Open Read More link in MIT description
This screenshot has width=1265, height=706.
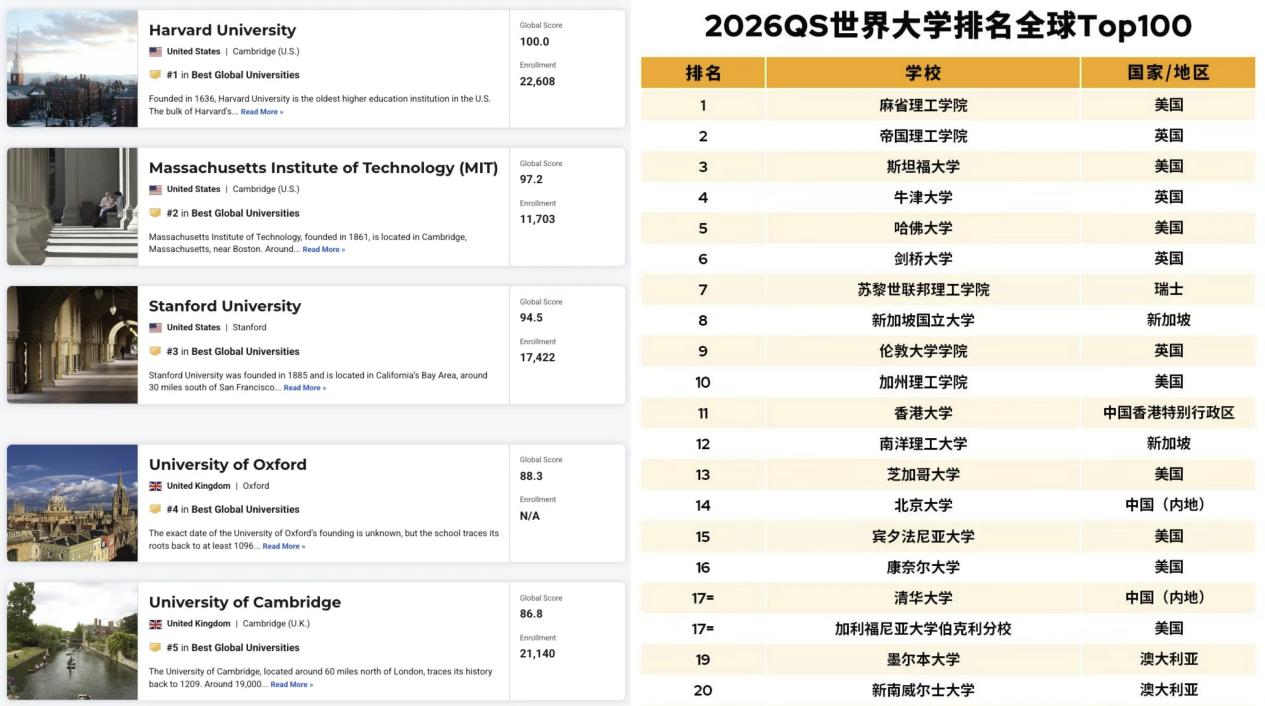click(324, 250)
